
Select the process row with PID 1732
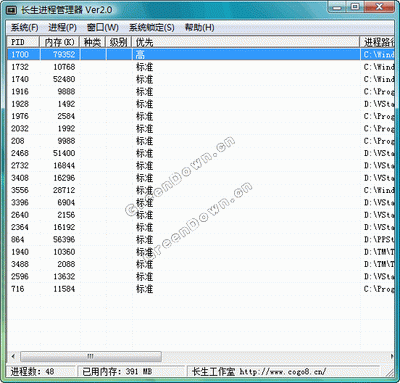200,67
